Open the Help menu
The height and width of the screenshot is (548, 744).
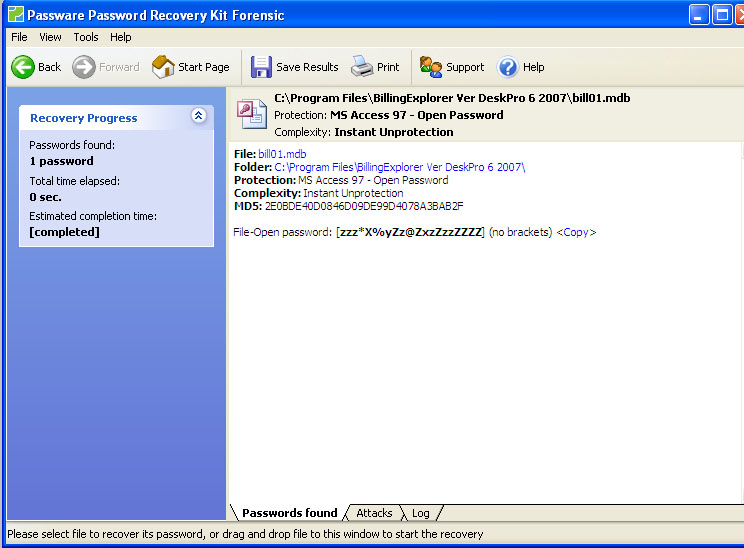[x=121, y=37]
